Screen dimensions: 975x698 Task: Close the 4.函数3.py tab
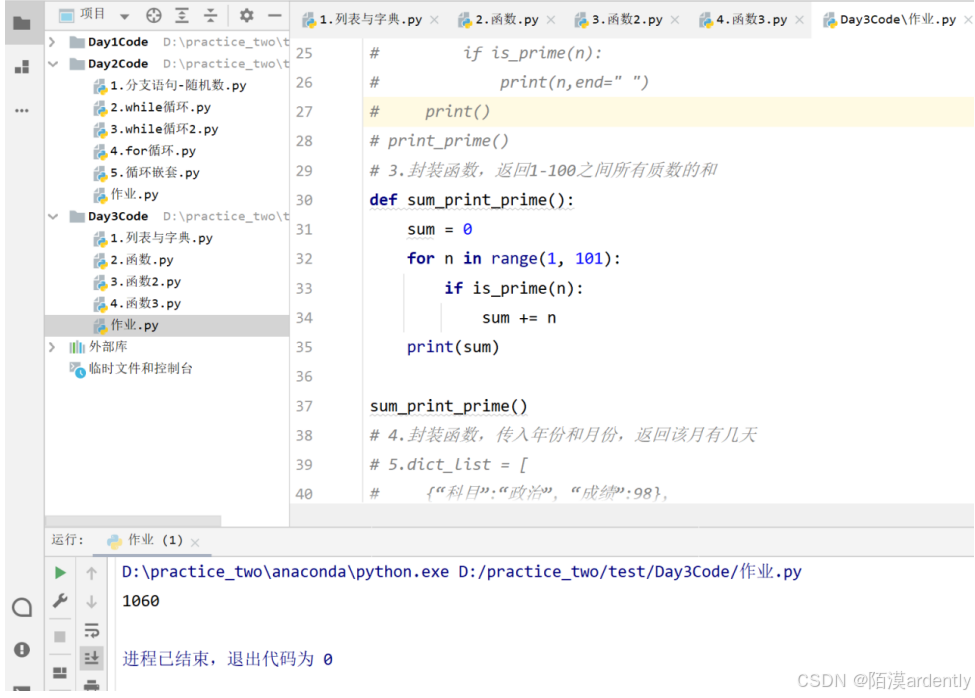tap(799, 21)
